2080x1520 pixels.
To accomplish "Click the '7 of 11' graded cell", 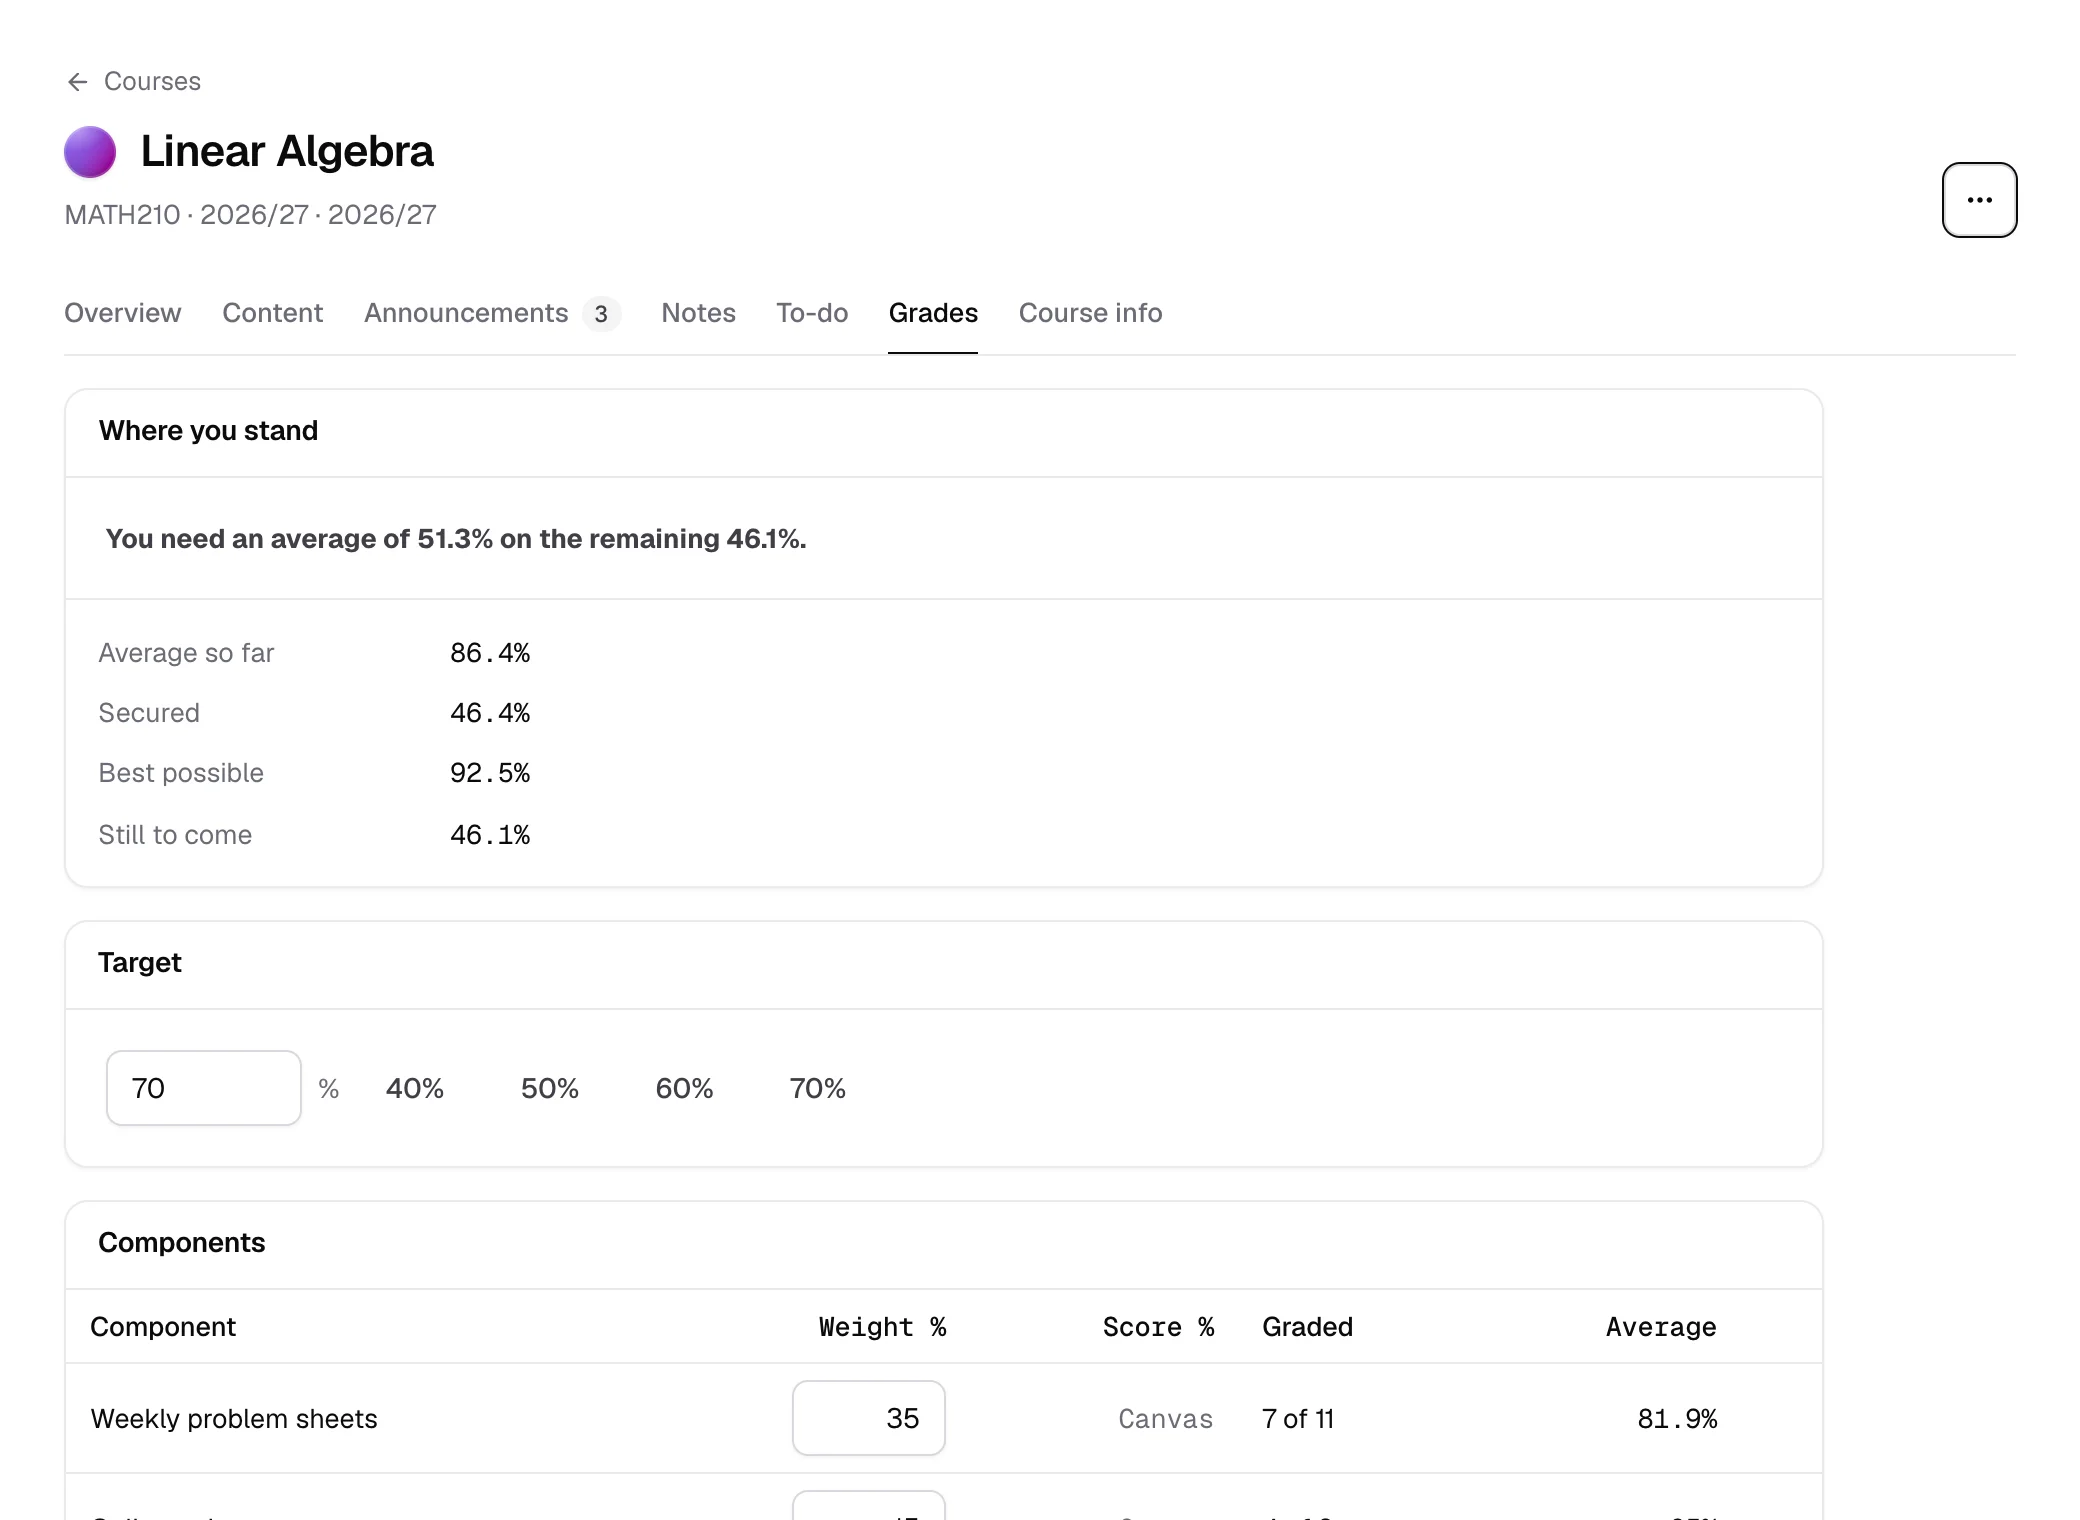I will coord(1298,1419).
